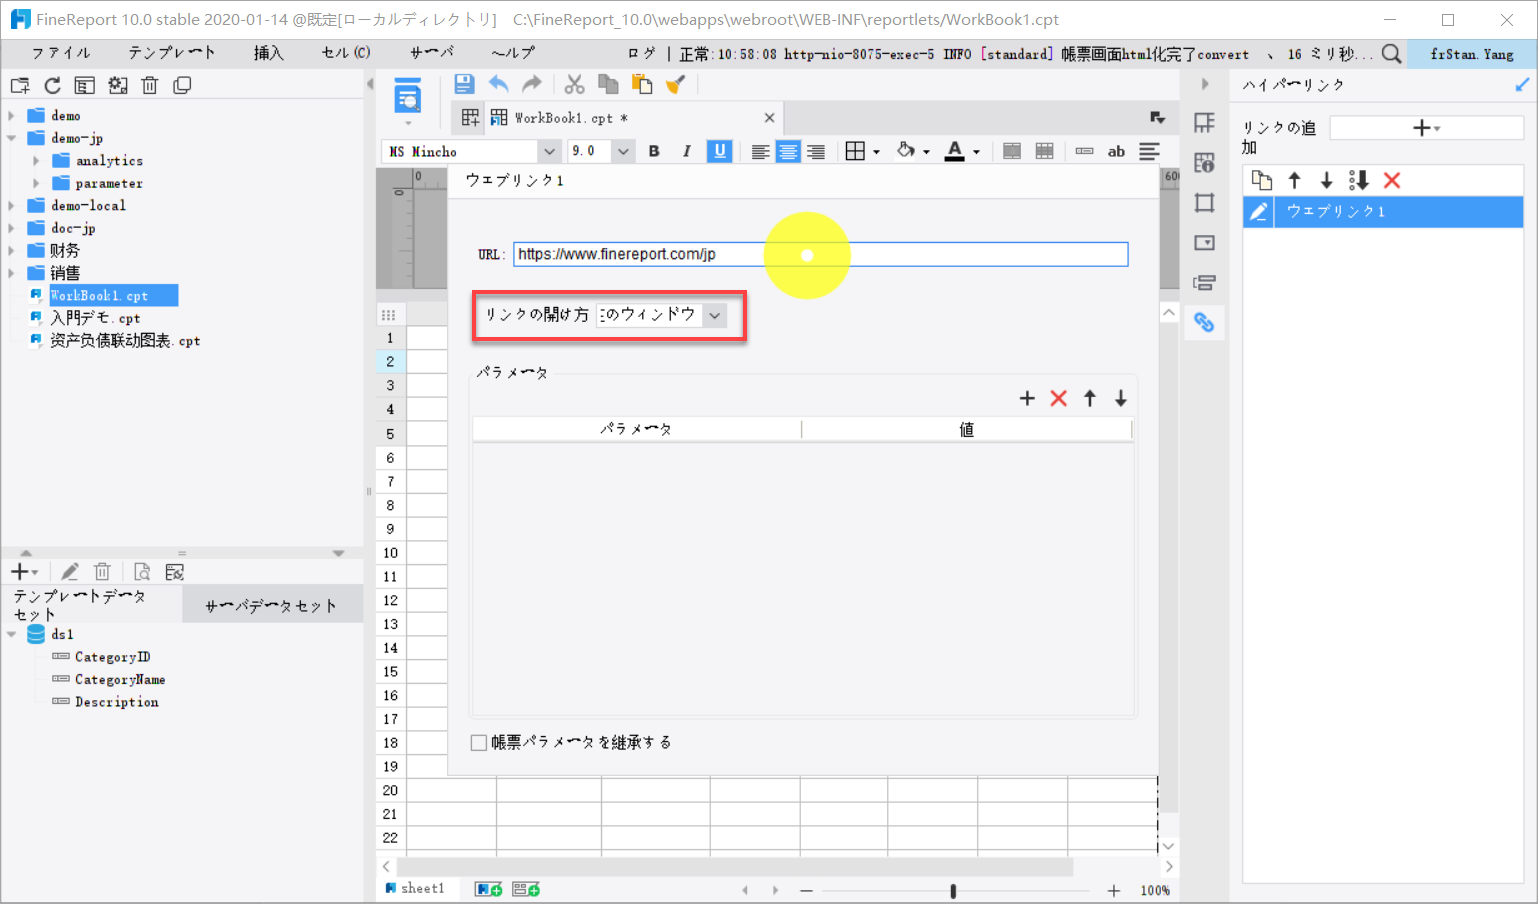Add a parameter with the plus icon
The height and width of the screenshot is (904, 1538).
[x=1027, y=398]
